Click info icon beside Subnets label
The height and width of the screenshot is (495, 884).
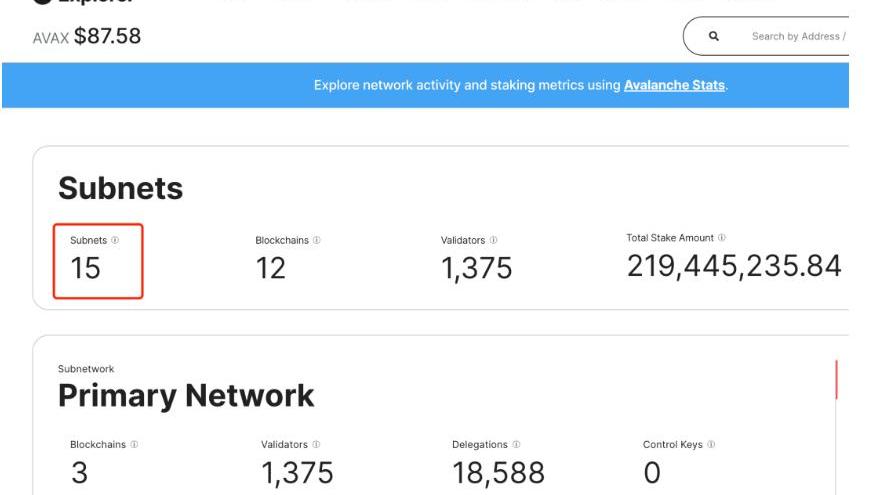(x=115, y=241)
